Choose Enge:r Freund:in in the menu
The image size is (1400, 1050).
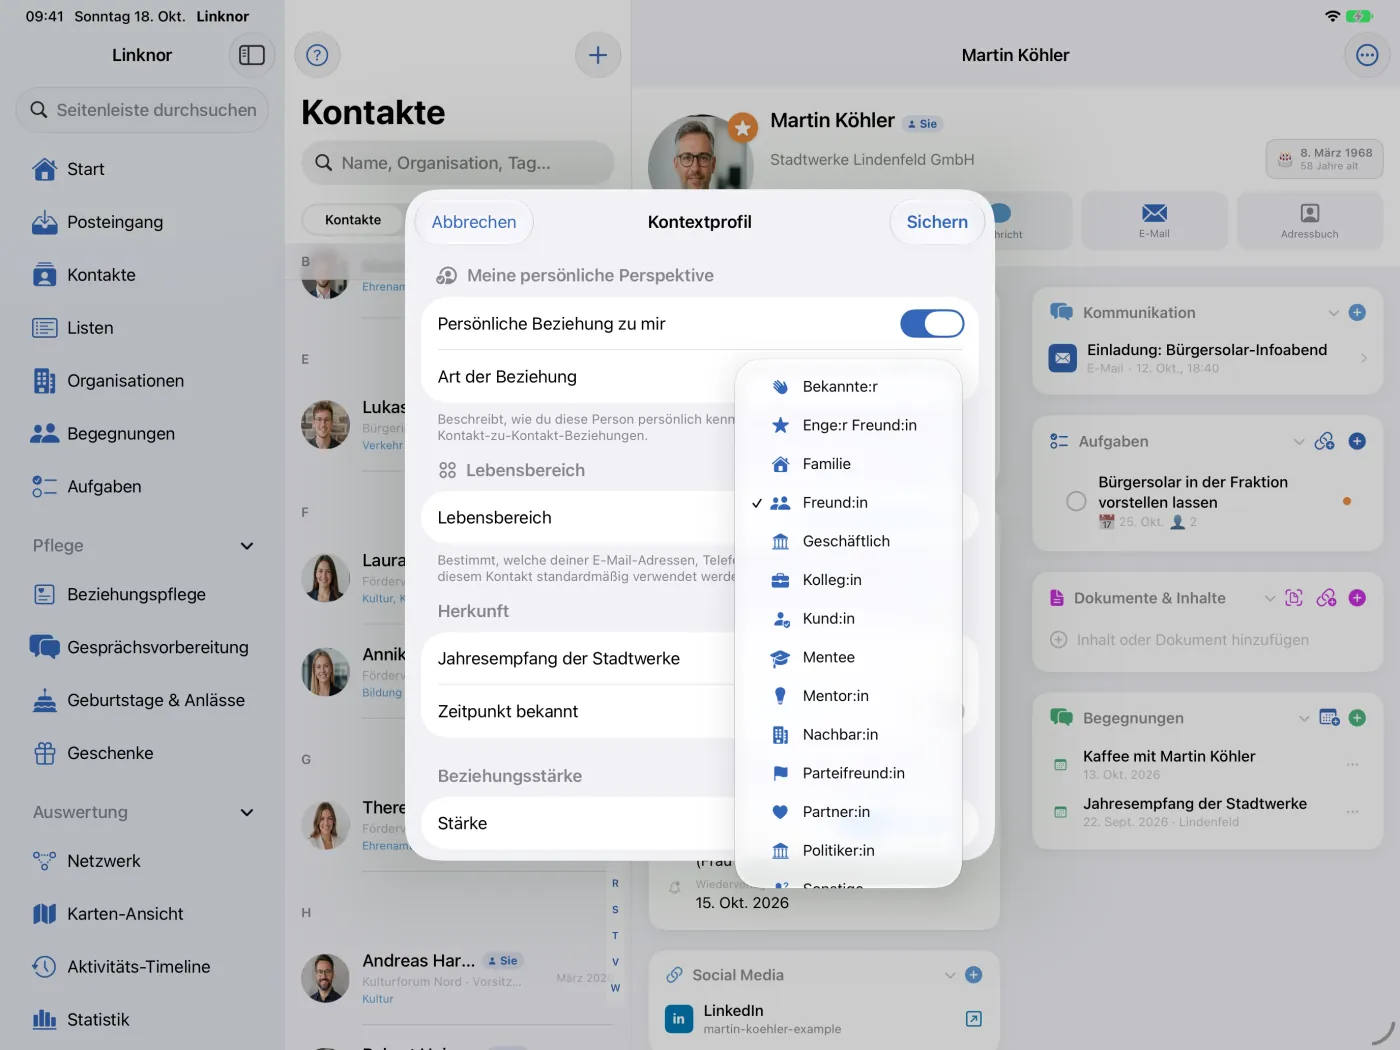848,425
